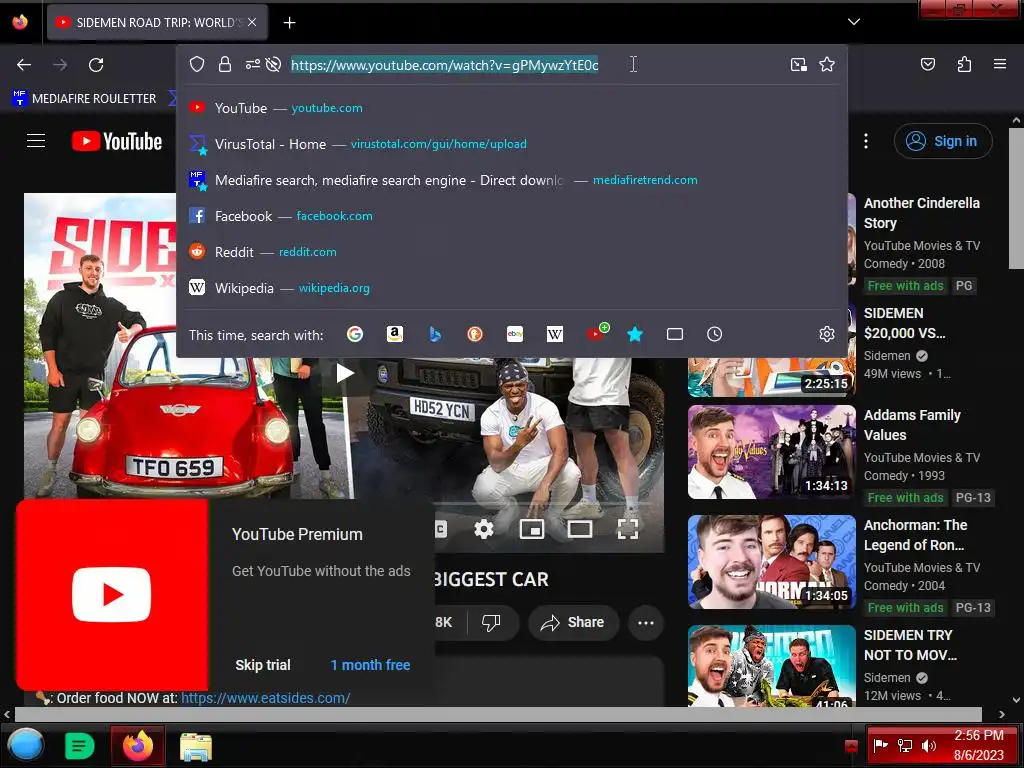
Task: Skip the YouTube Premium trial
Action: pos(263,665)
